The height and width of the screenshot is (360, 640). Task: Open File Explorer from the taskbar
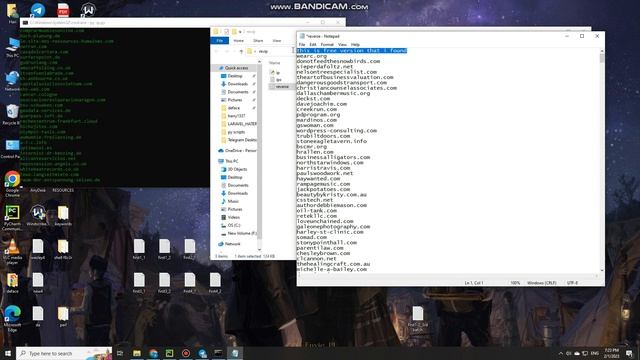click(137, 353)
